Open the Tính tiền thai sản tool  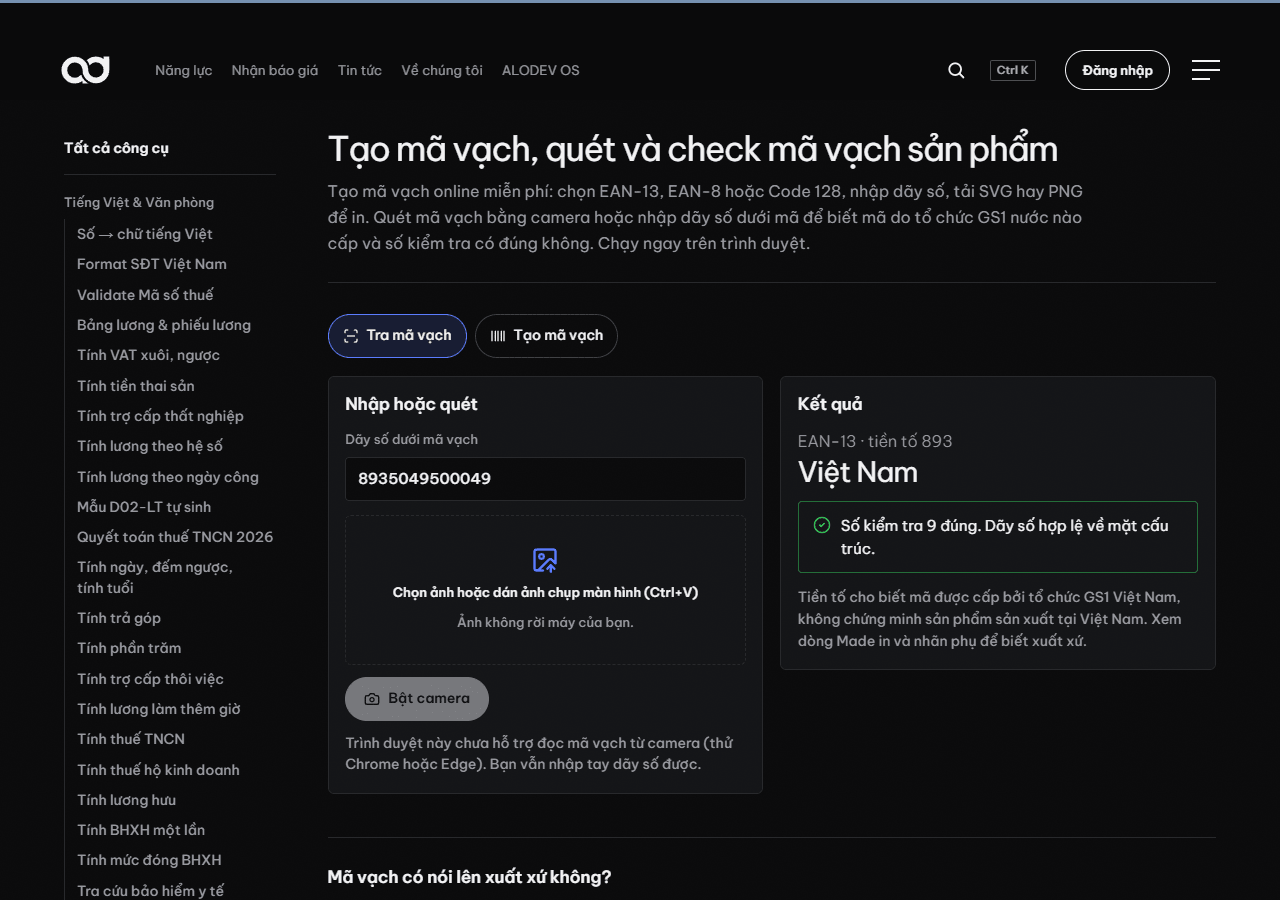[x=136, y=386]
